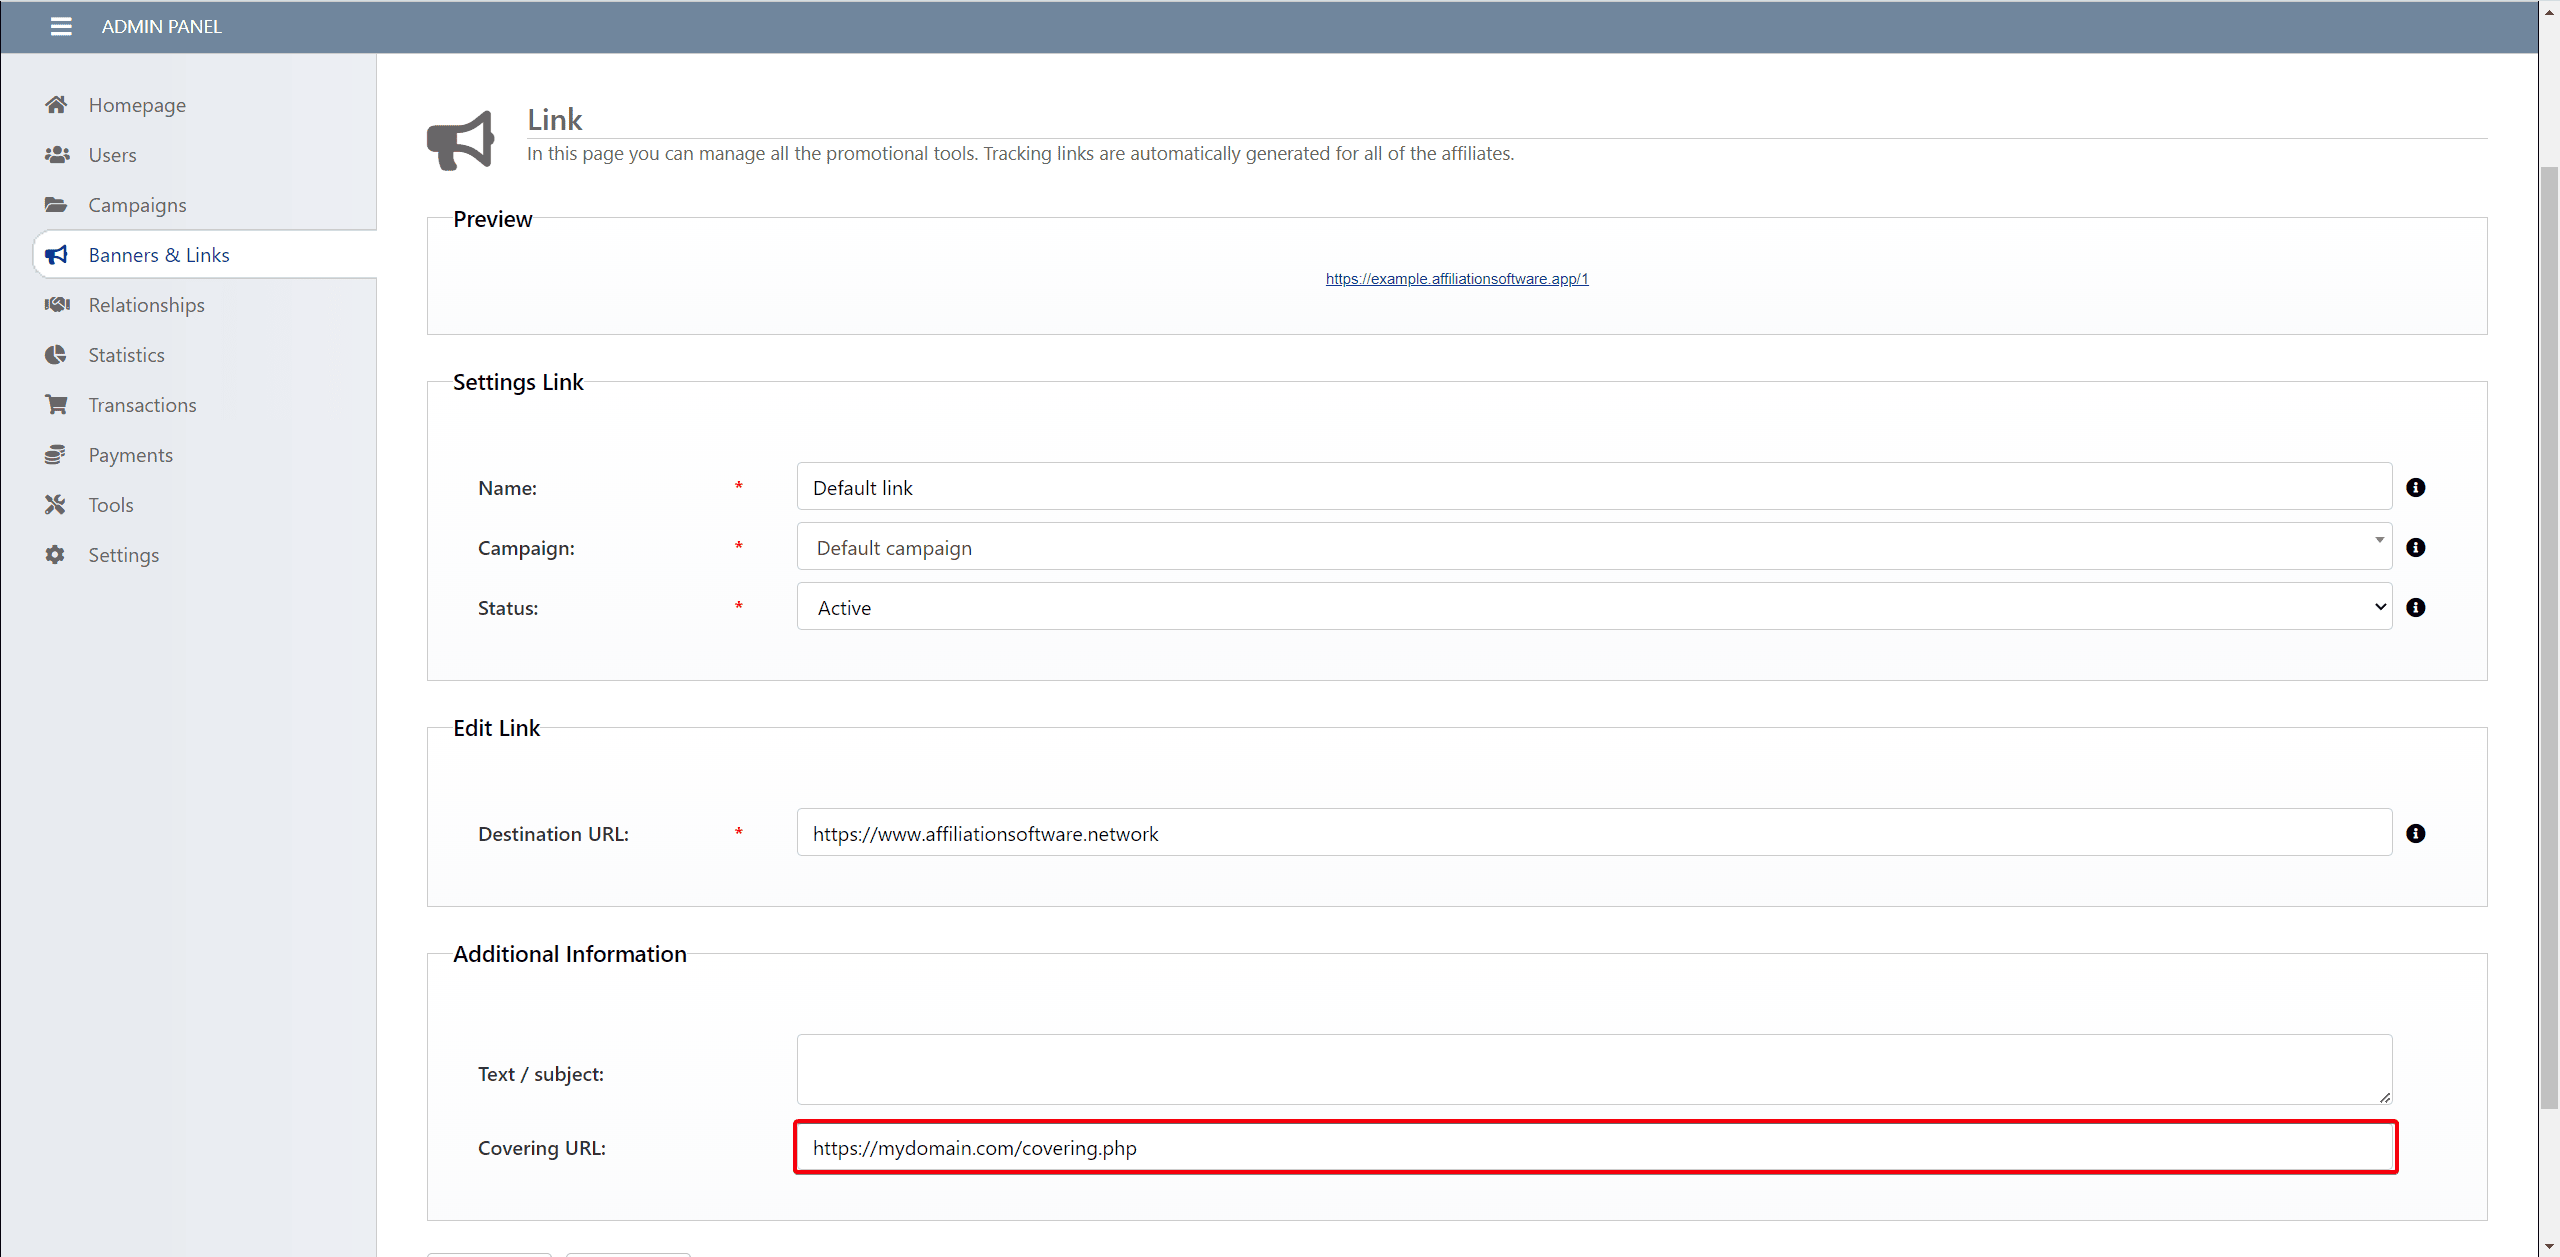Click the Transactions cart icon
The image size is (2560, 1257).
pos(56,405)
